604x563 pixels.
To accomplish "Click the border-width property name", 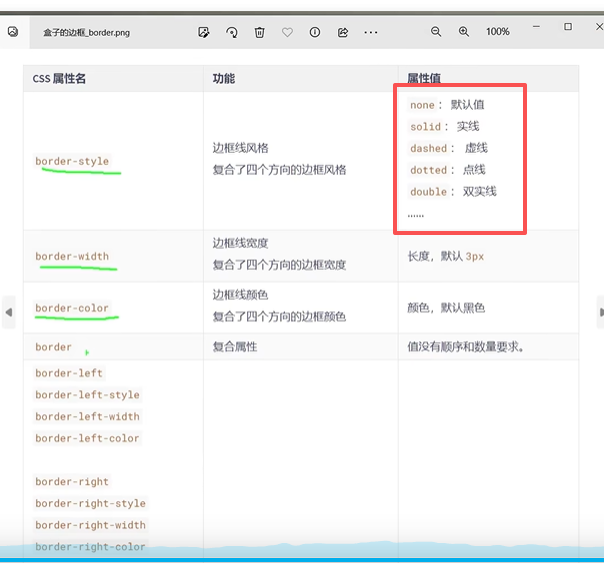I will pyautogui.click(x=72, y=256).
